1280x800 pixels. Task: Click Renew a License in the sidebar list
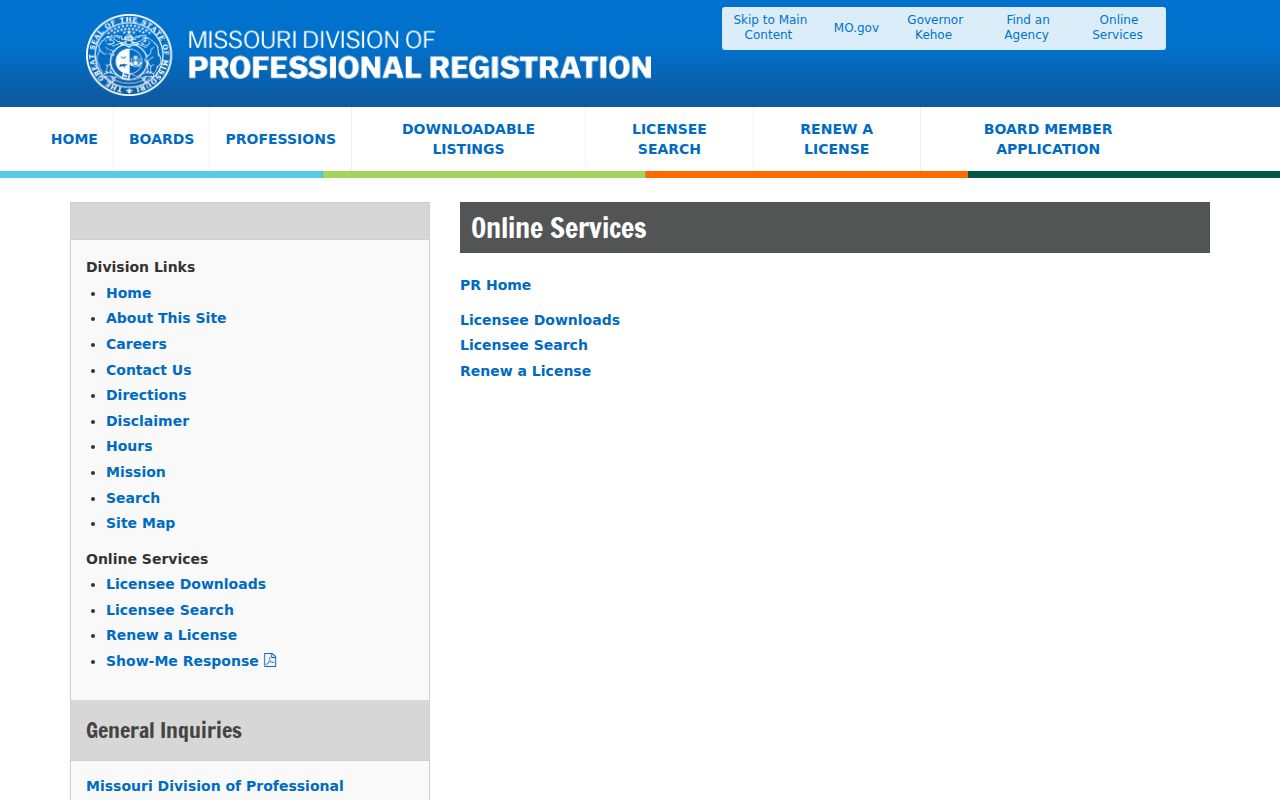(172, 635)
